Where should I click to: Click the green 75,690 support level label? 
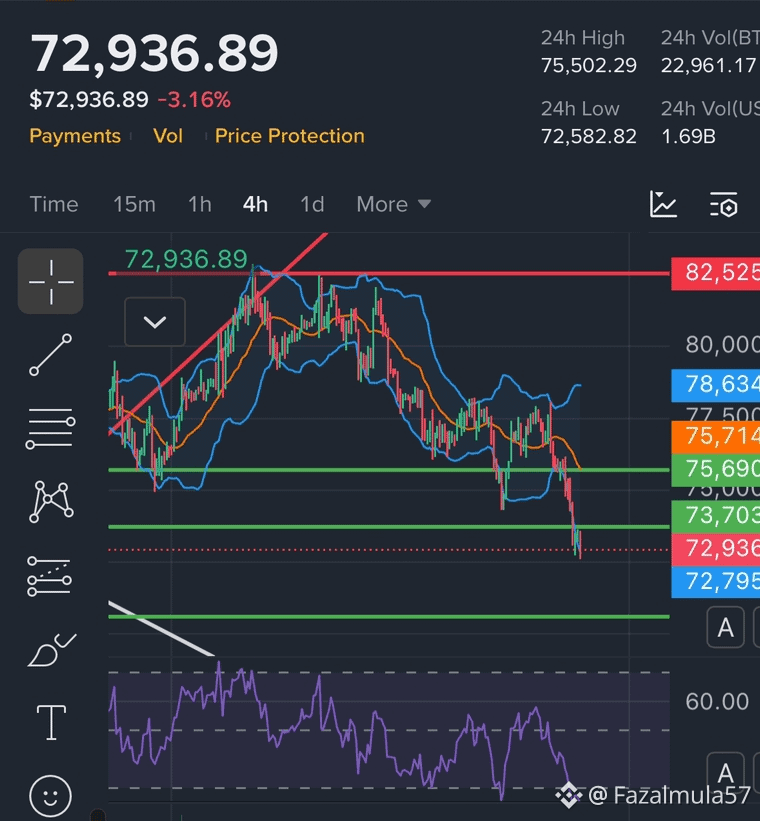coord(715,470)
